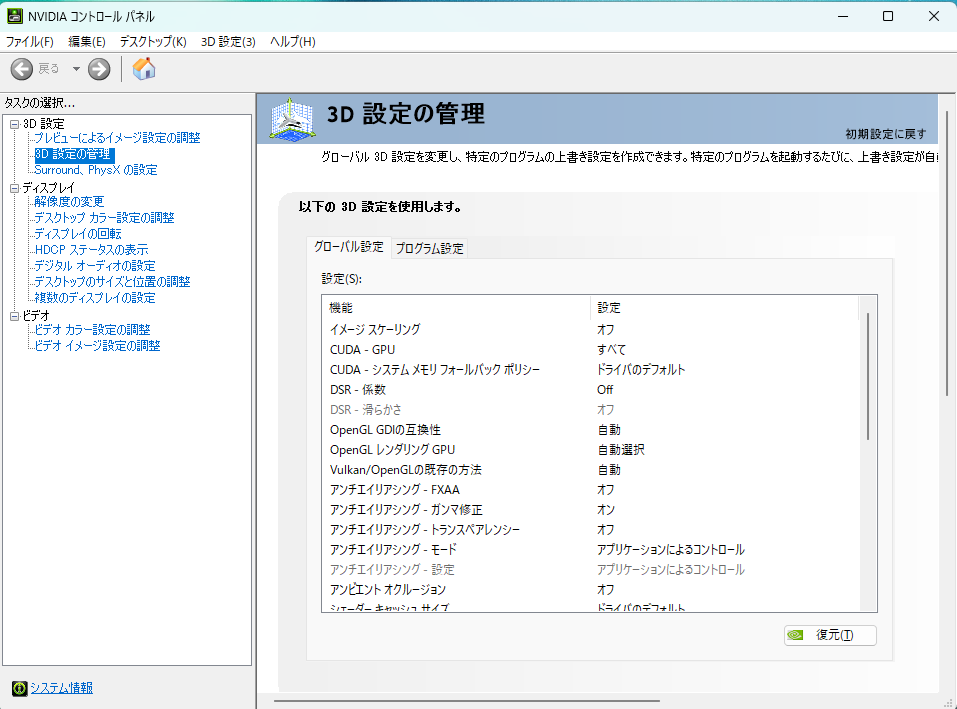Viewport: 957px width, 709px height.
Task: Click the Forward arrow toolbar icon
Action: tap(99, 69)
